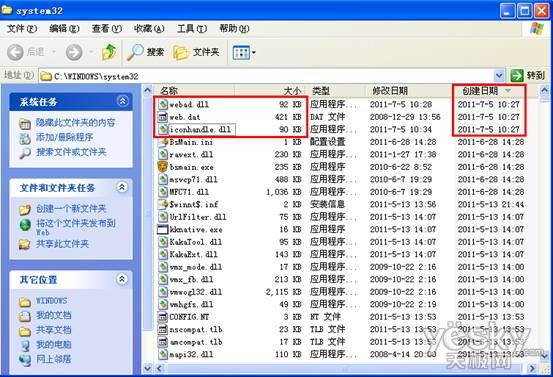Open 我的文档 in other places
The width and height of the screenshot is (553, 377).
click(x=53, y=315)
